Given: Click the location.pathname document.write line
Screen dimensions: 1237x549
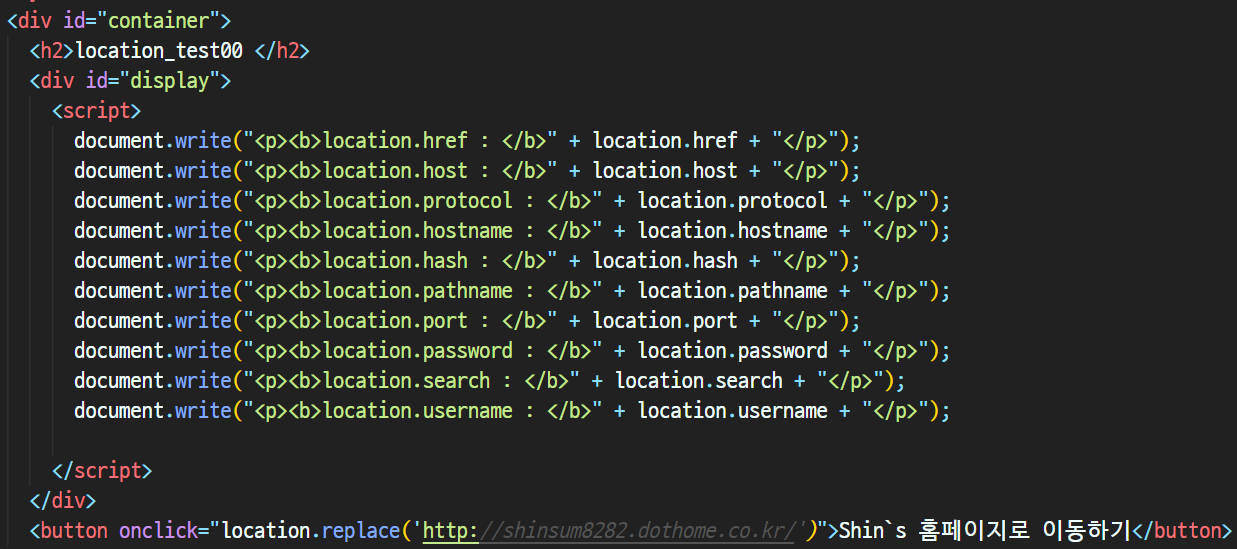Looking at the screenshot, I should tap(512, 290).
